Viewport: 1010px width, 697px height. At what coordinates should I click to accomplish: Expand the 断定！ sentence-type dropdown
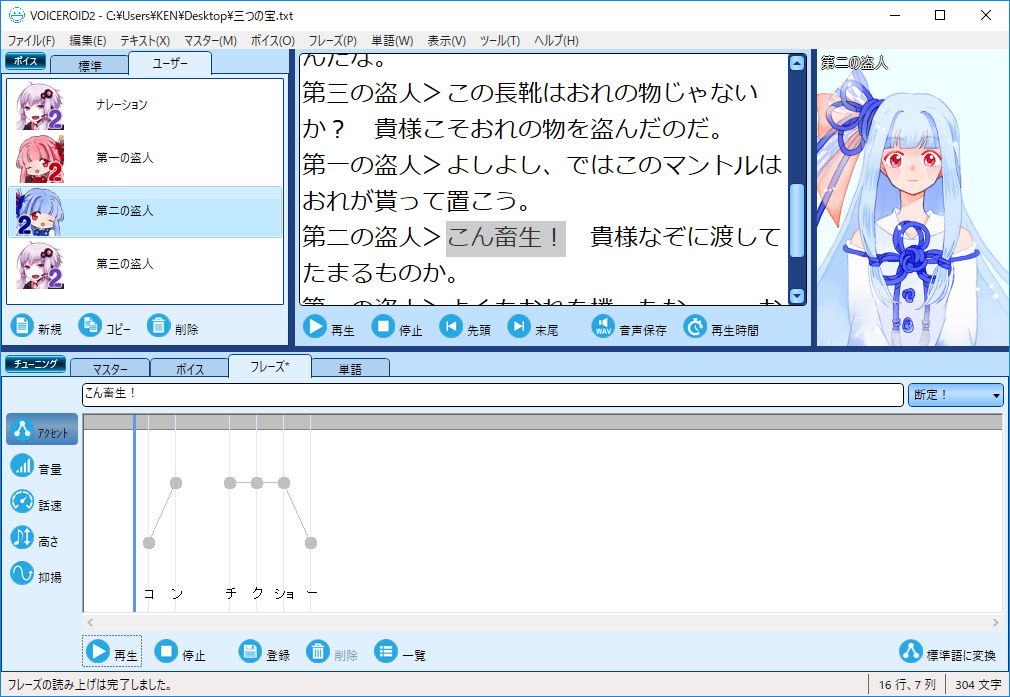click(955, 395)
